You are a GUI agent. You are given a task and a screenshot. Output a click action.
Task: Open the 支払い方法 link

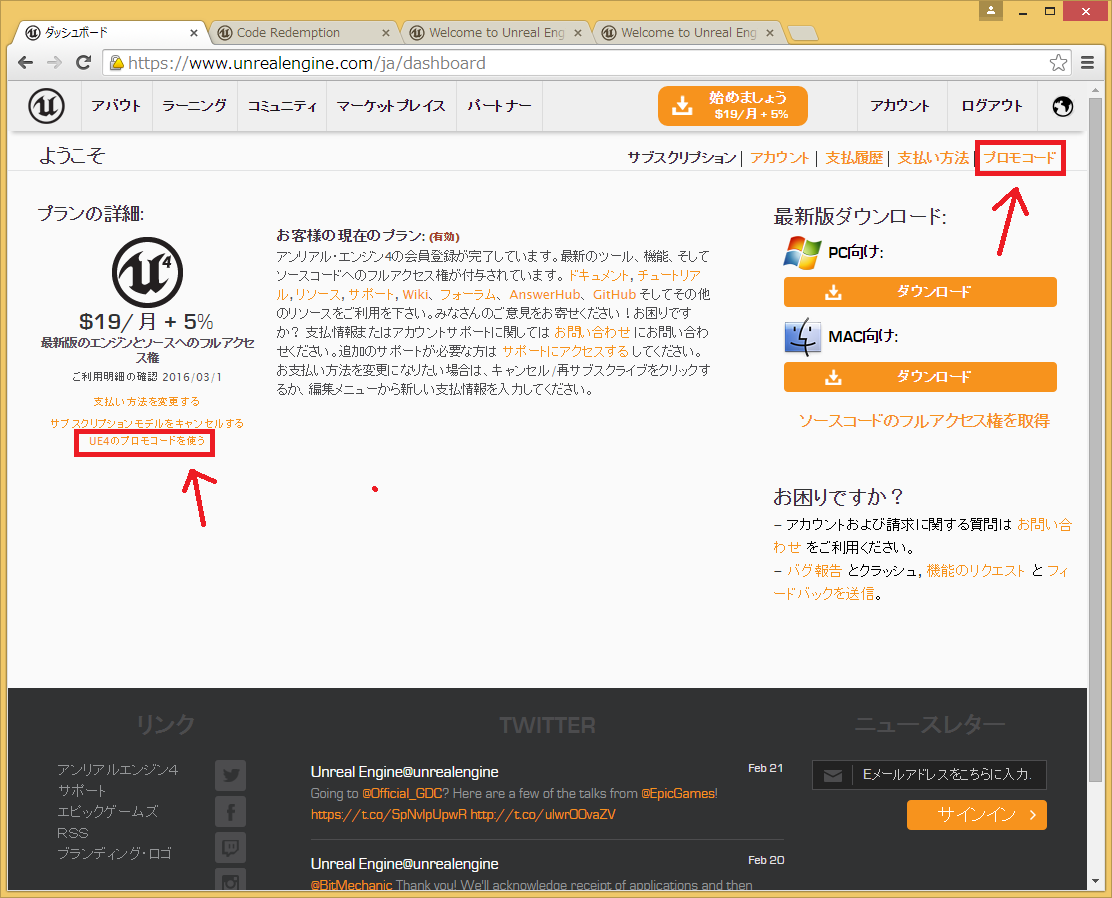pyautogui.click(x=933, y=157)
